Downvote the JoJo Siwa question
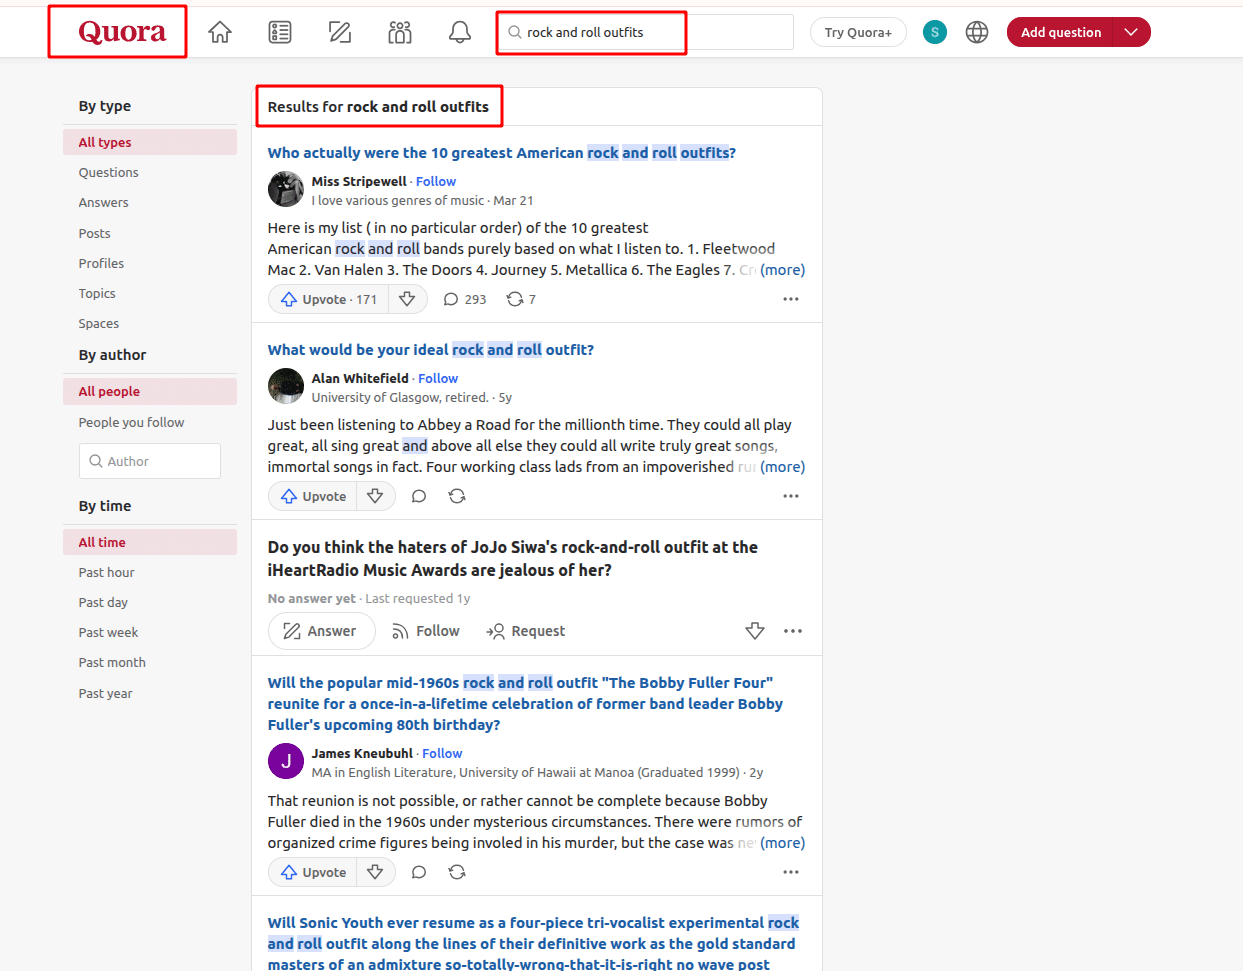Image resolution: width=1243 pixels, height=971 pixels. click(755, 631)
